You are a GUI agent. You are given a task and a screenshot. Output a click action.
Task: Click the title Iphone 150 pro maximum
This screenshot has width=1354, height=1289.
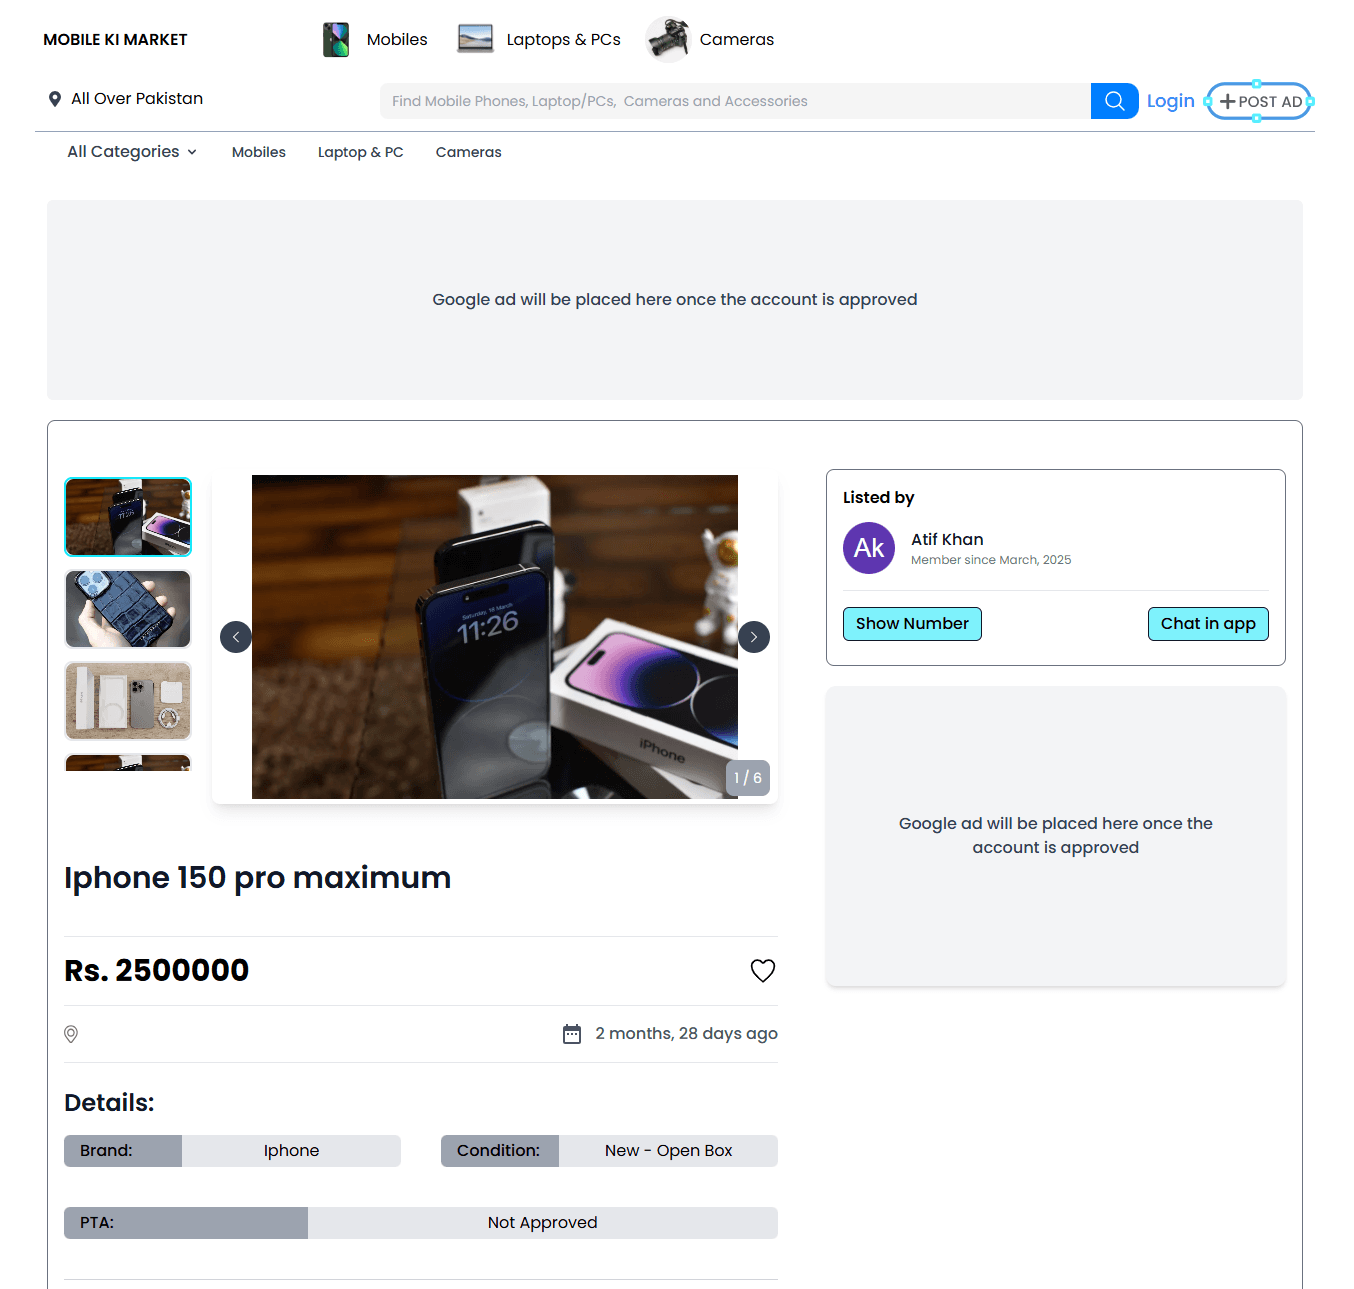(258, 878)
